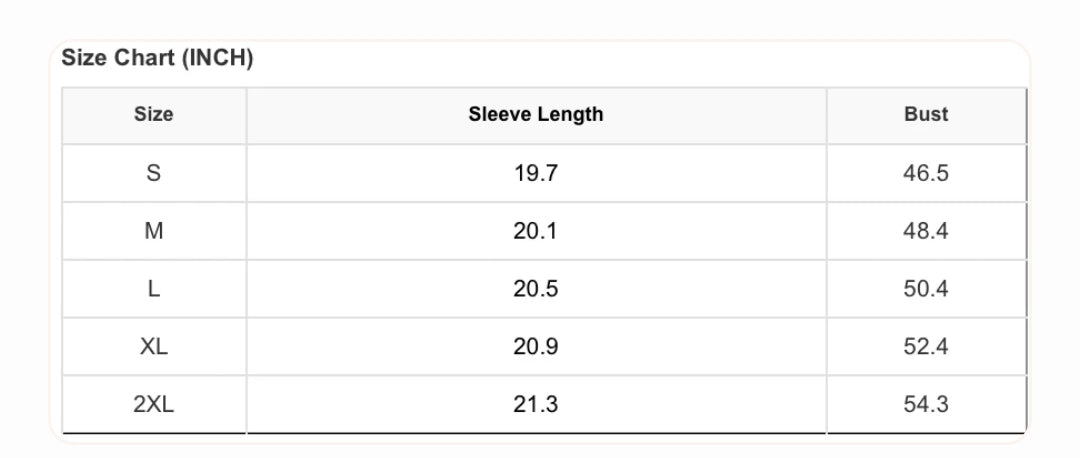Select bust measurement 50.4
Image resolution: width=1080 pixels, height=458 pixels.
tap(926, 289)
